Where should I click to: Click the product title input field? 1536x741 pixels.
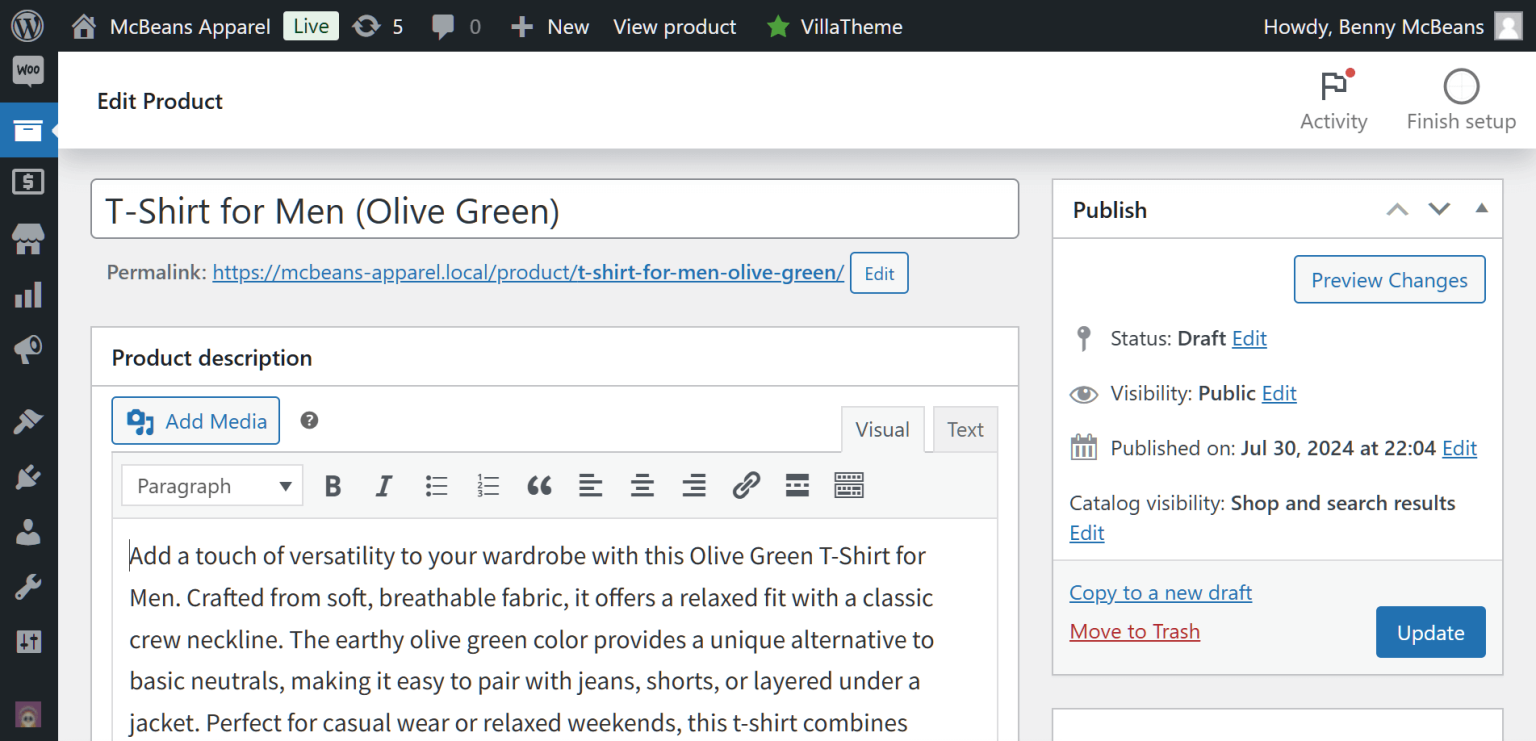point(554,210)
